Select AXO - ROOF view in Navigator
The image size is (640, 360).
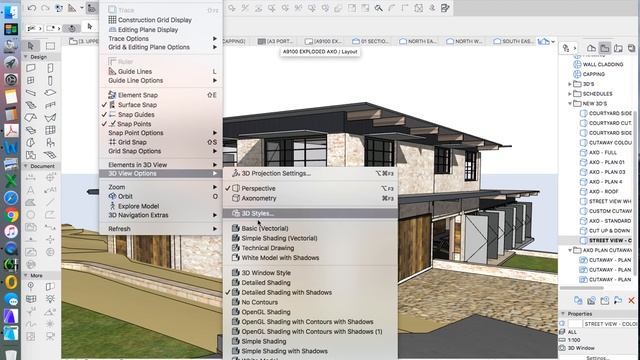pos(603,191)
